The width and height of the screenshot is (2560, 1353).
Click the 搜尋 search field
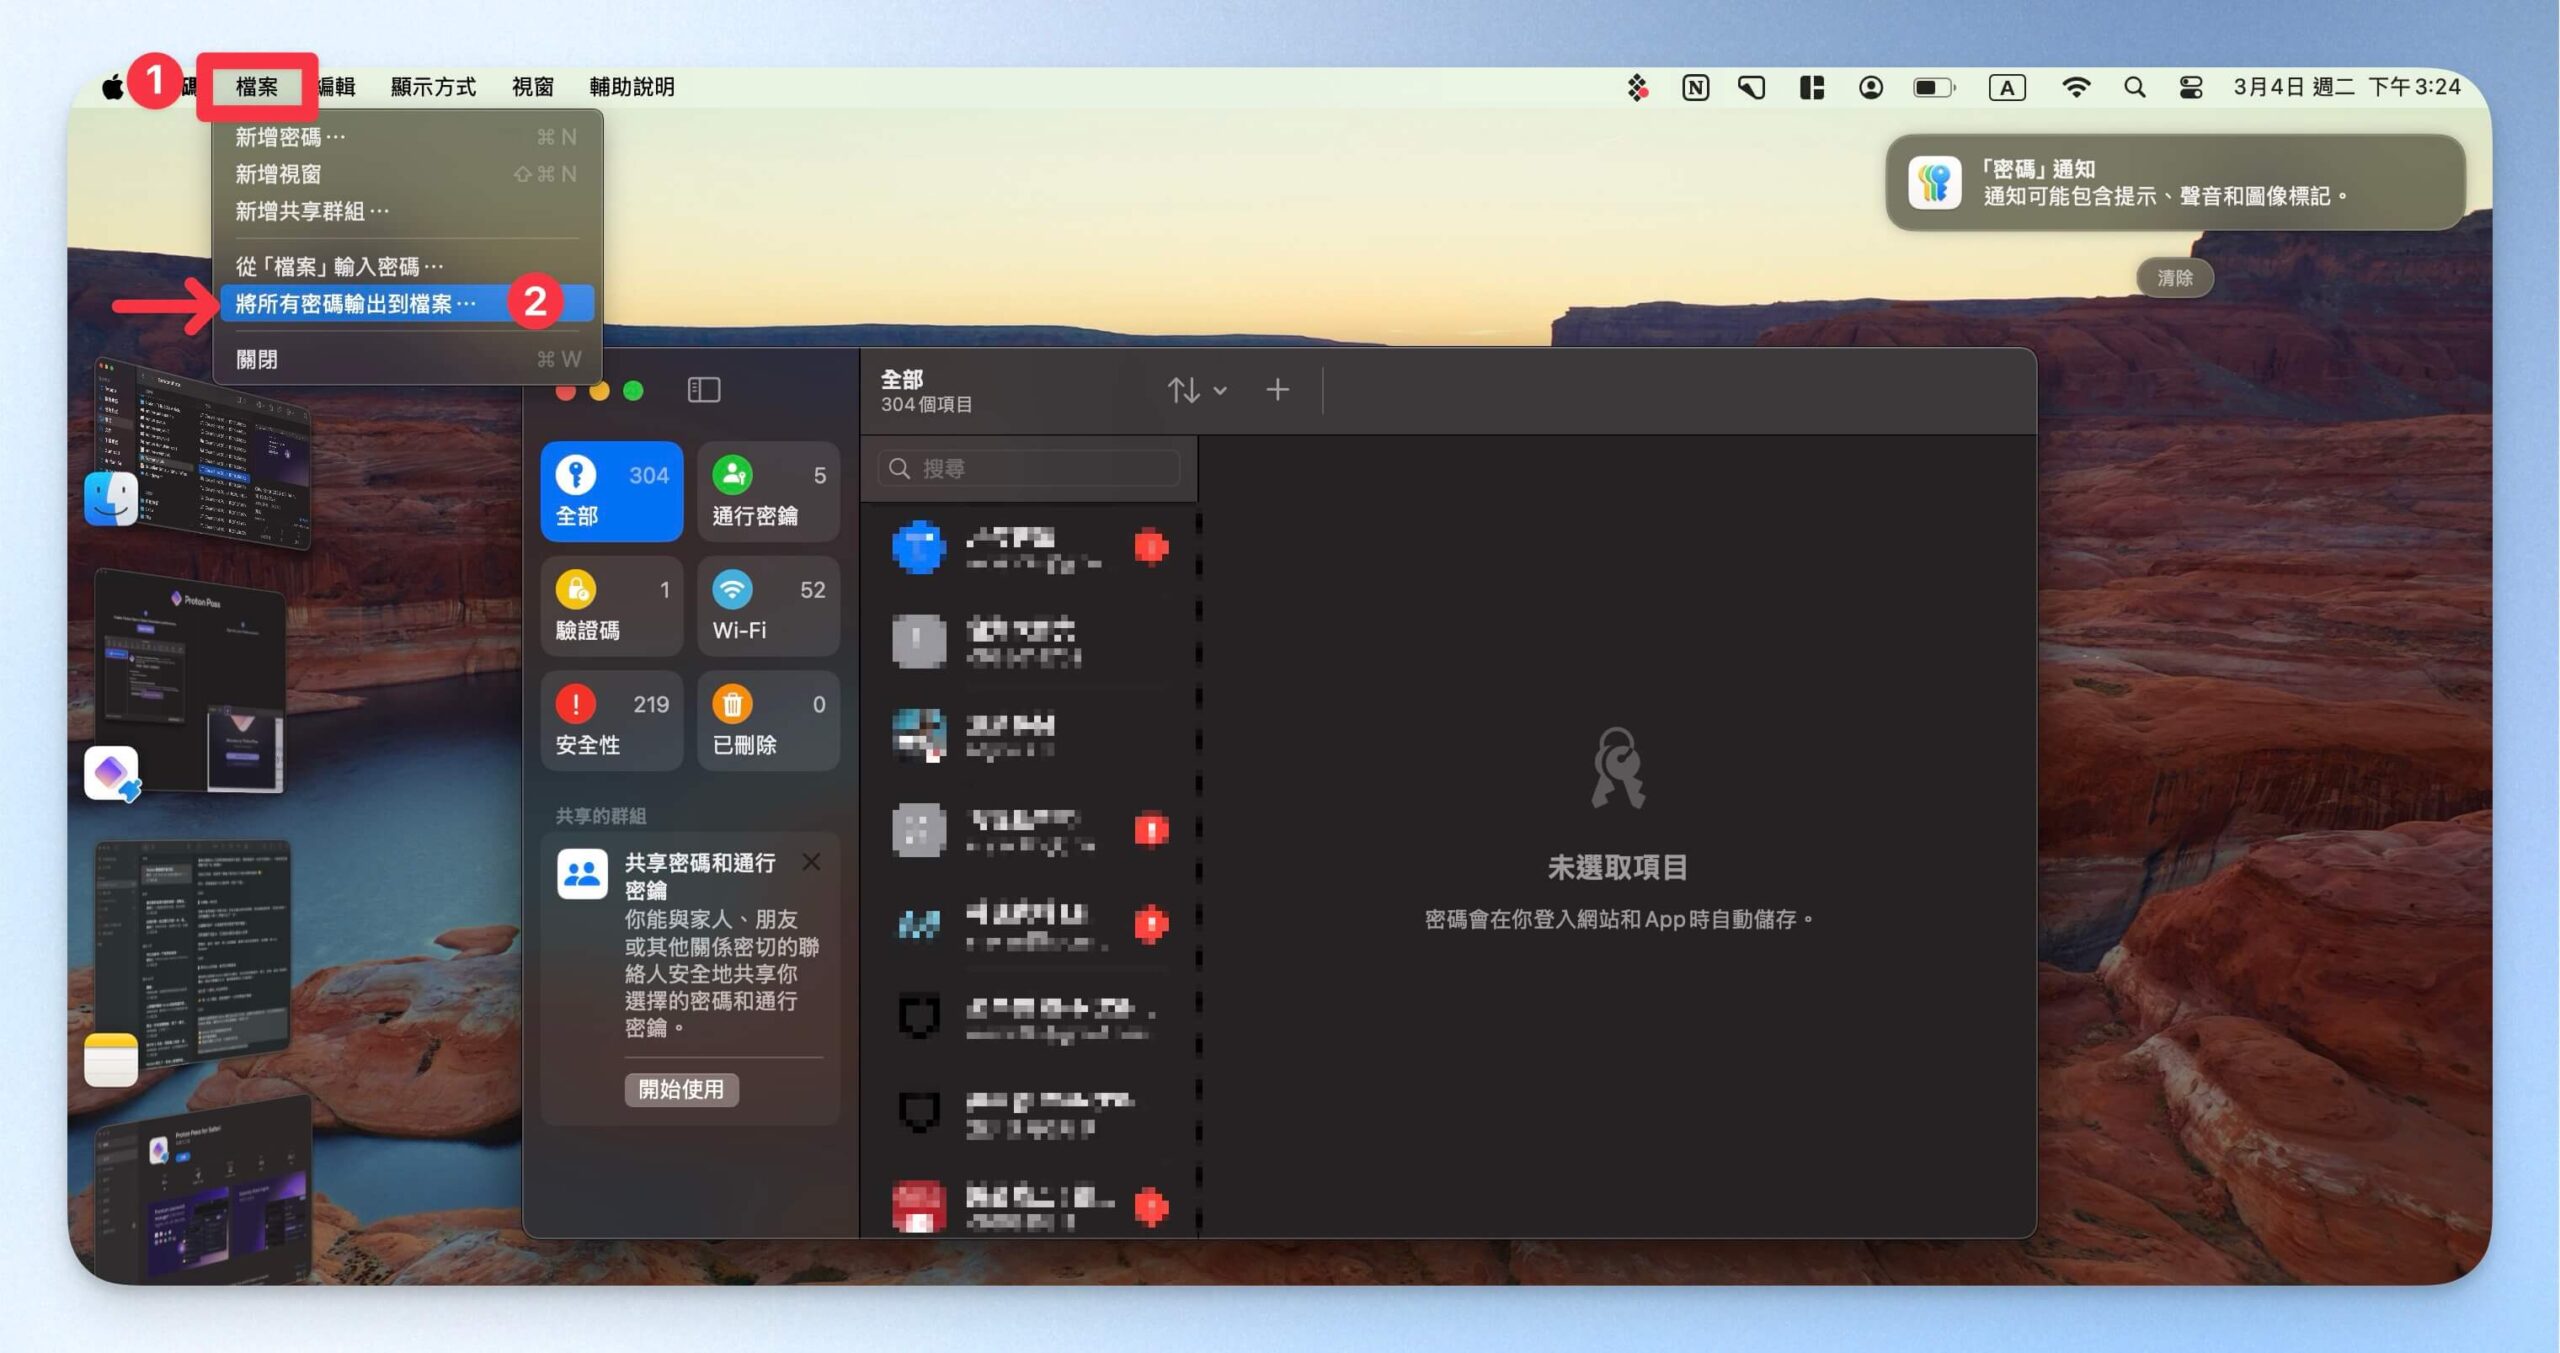click(1029, 468)
